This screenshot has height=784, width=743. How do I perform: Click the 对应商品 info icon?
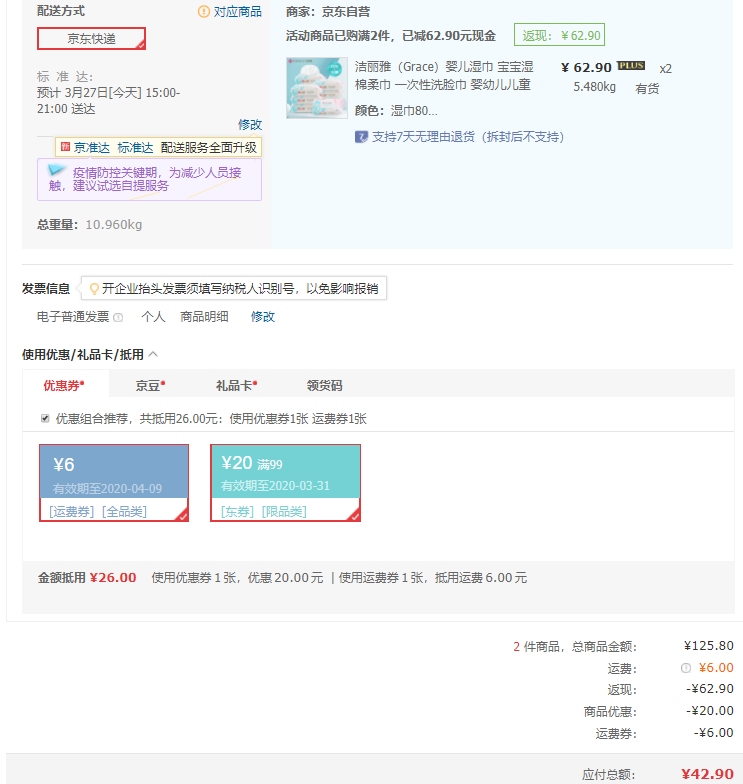204,11
